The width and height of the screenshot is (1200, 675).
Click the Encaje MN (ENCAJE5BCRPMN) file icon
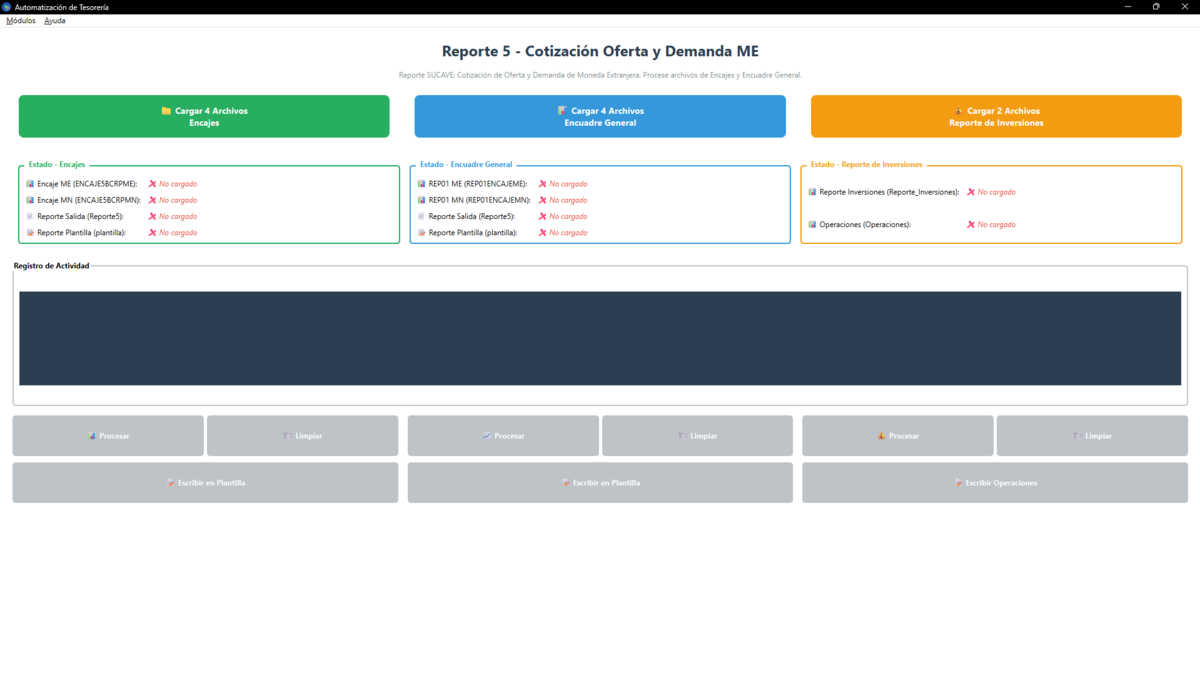pyautogui.click(x=29, y=199)
